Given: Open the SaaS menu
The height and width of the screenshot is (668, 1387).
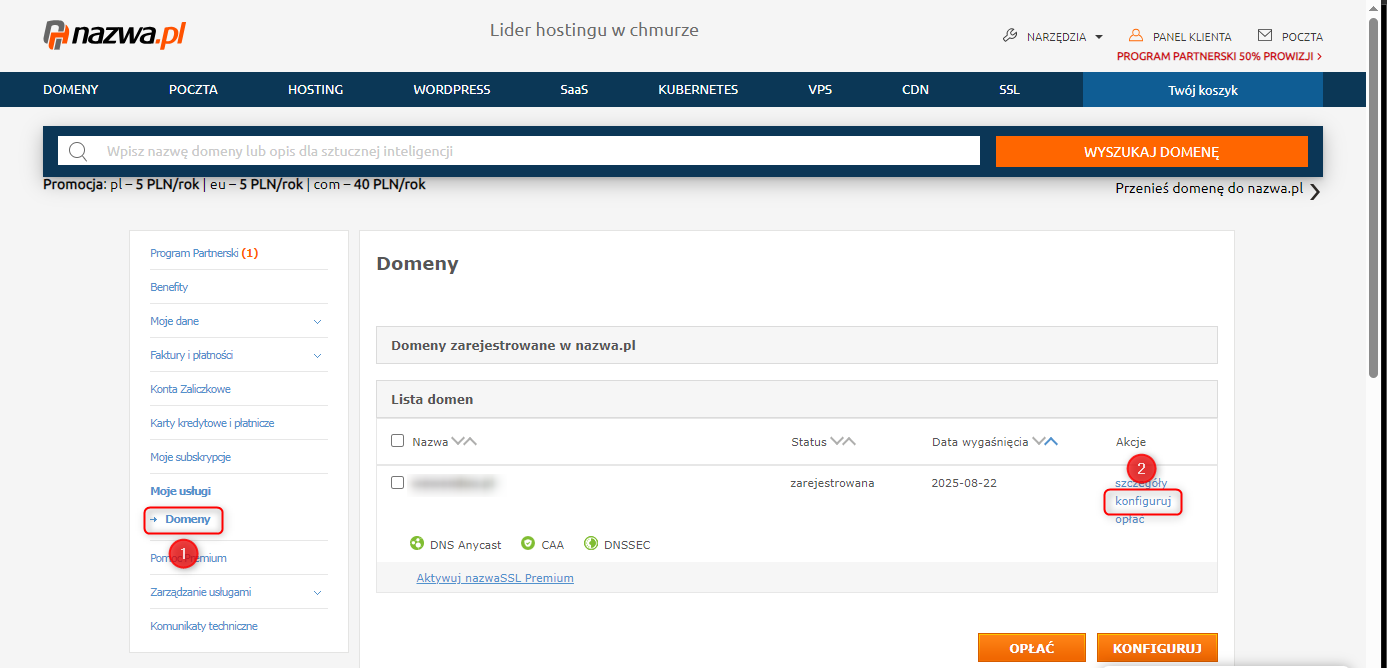Looking at the screenshot, I should 574,89.
